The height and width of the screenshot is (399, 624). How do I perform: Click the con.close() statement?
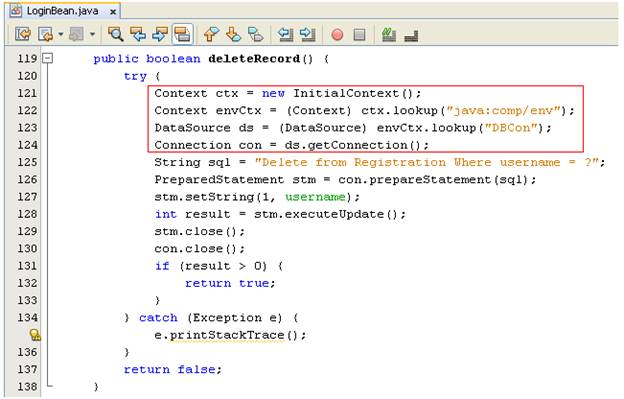click(x=200, y=249)
